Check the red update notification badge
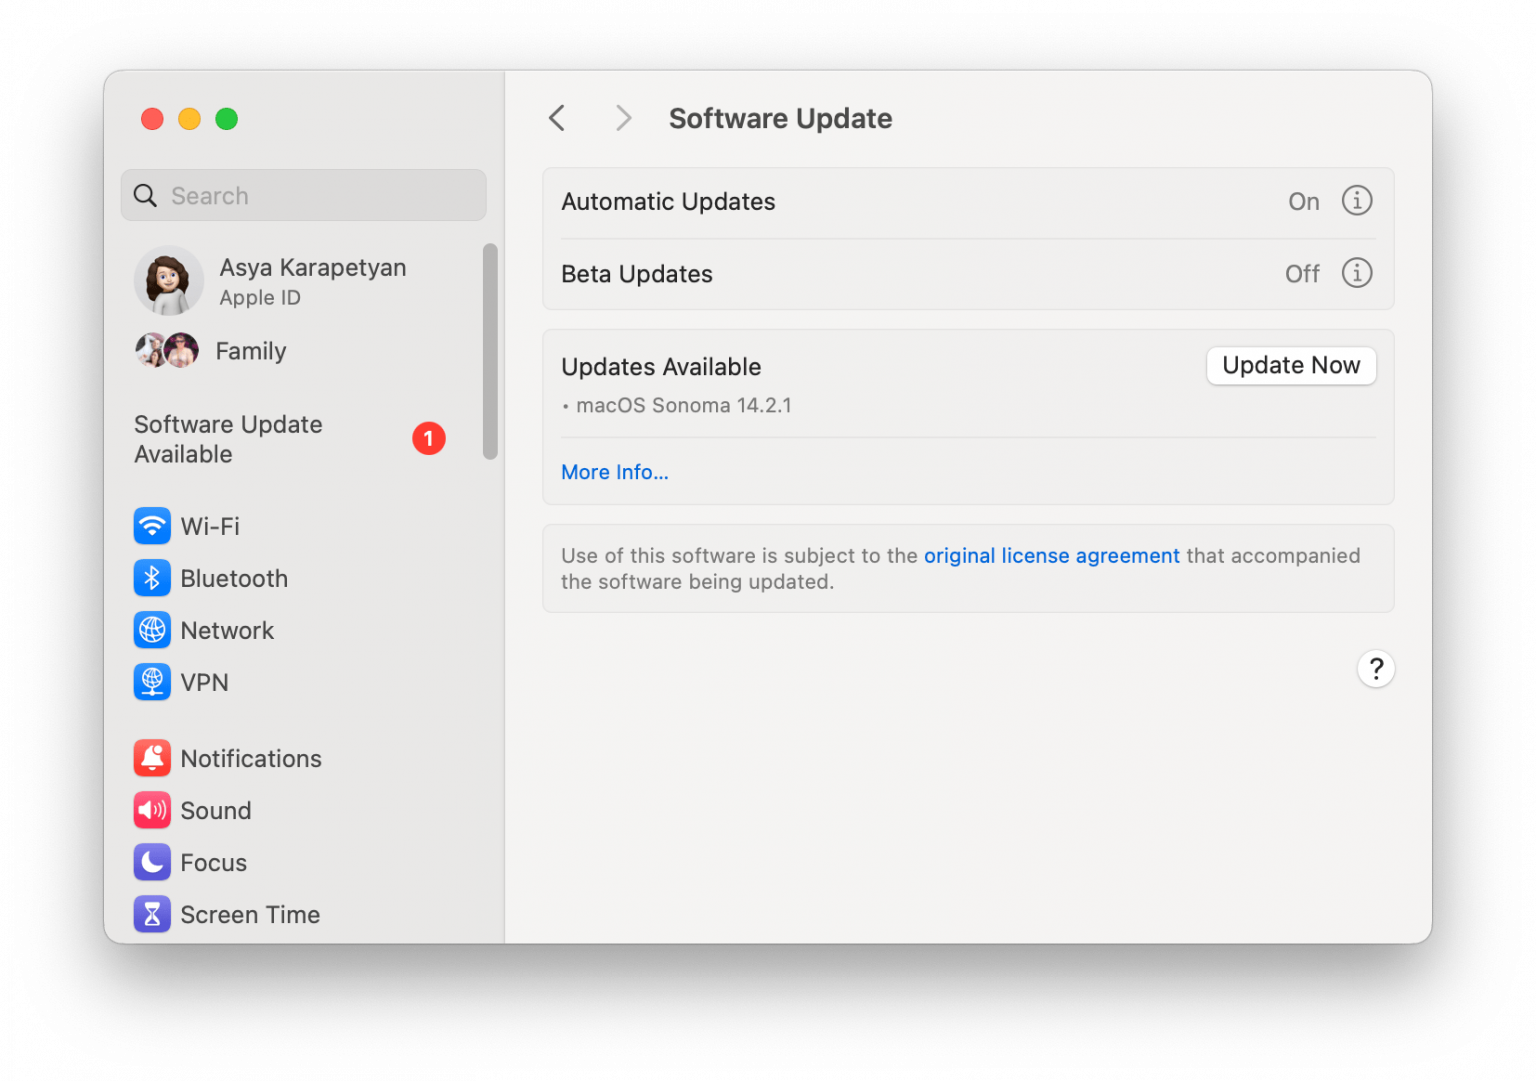The width and height of the screenshot is (1536, 1081). [429, 438]
